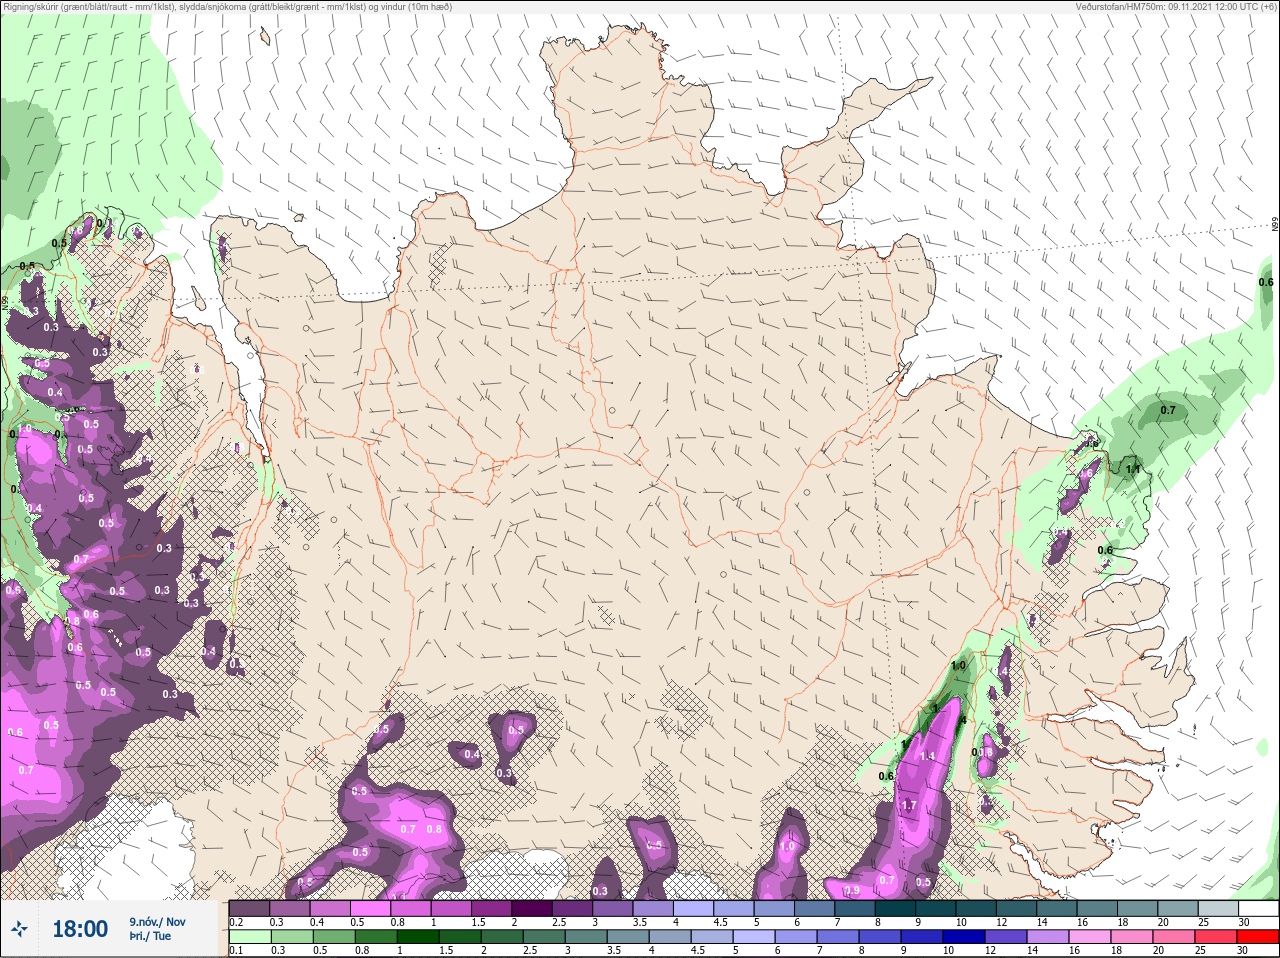Screen dimensions: 1280x958
Task: Pick the red swatch ending the lower legend row
Action: (x=1257, y=937)
